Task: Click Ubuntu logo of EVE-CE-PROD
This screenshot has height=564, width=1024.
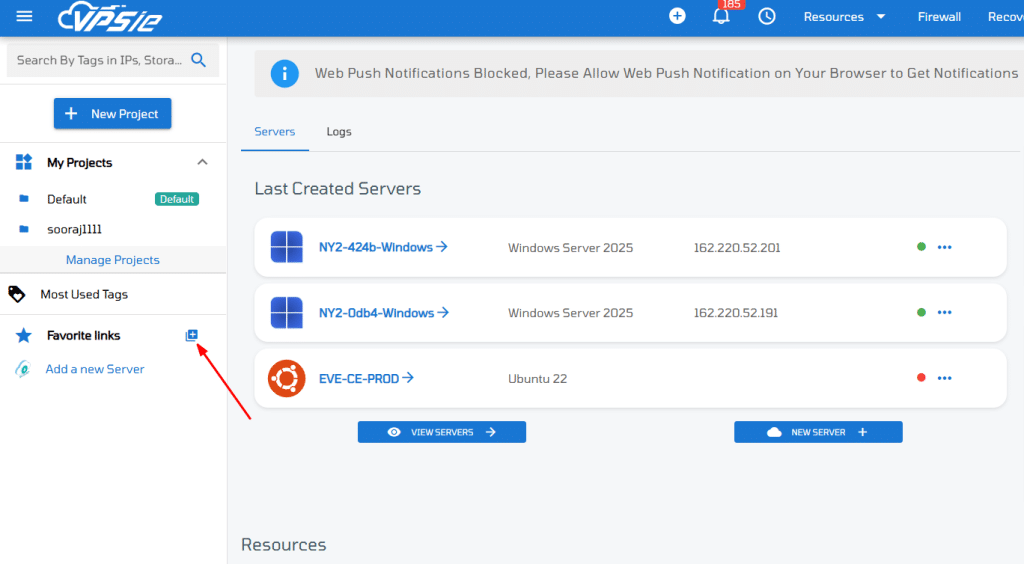Action: pos(287,378)
